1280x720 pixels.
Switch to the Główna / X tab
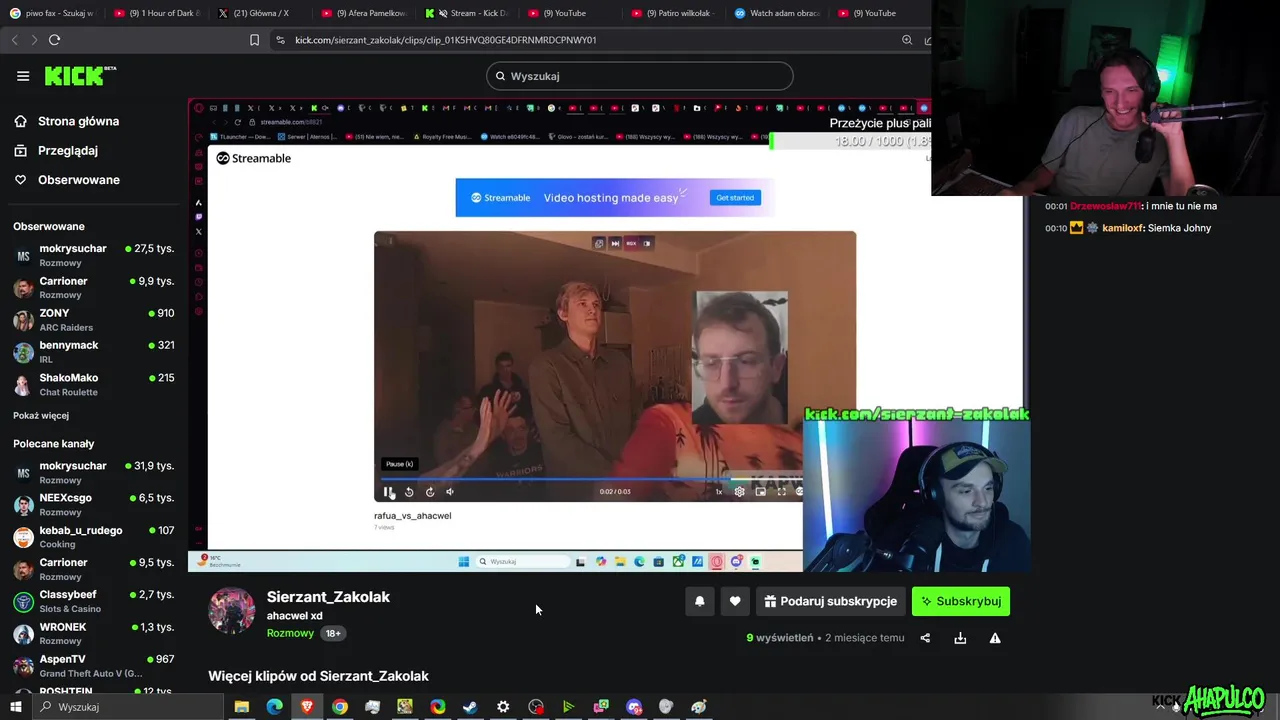coord(258,13)
